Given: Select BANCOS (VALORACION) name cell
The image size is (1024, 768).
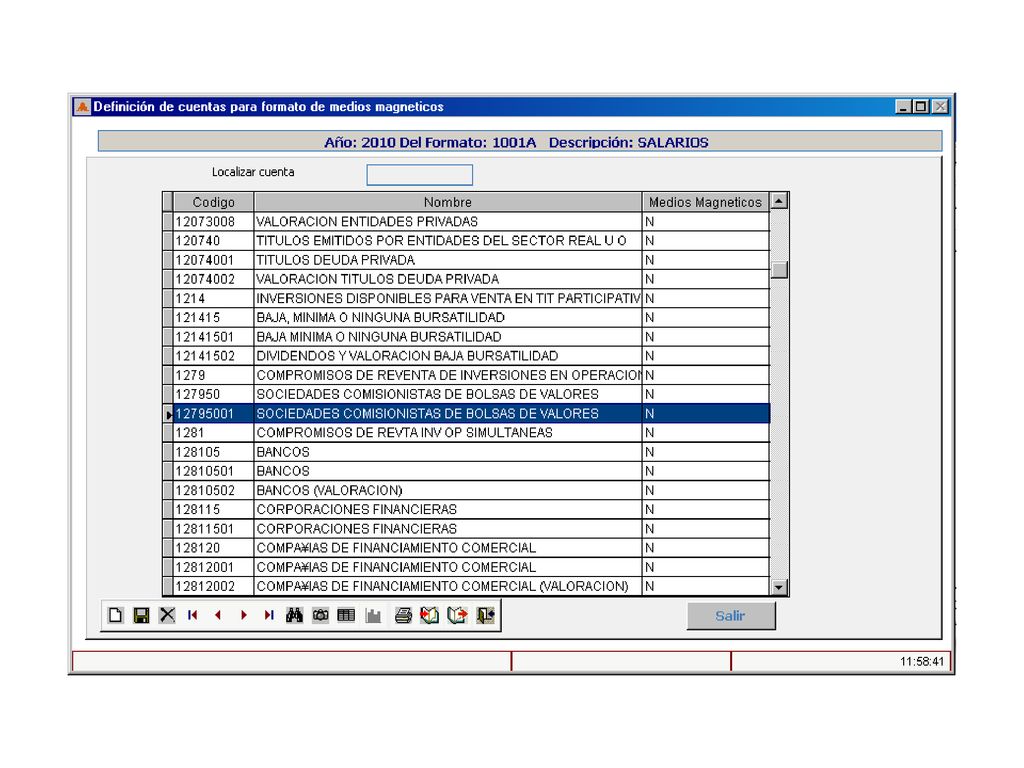Looking at the screenshot, I should pos(448,490).
